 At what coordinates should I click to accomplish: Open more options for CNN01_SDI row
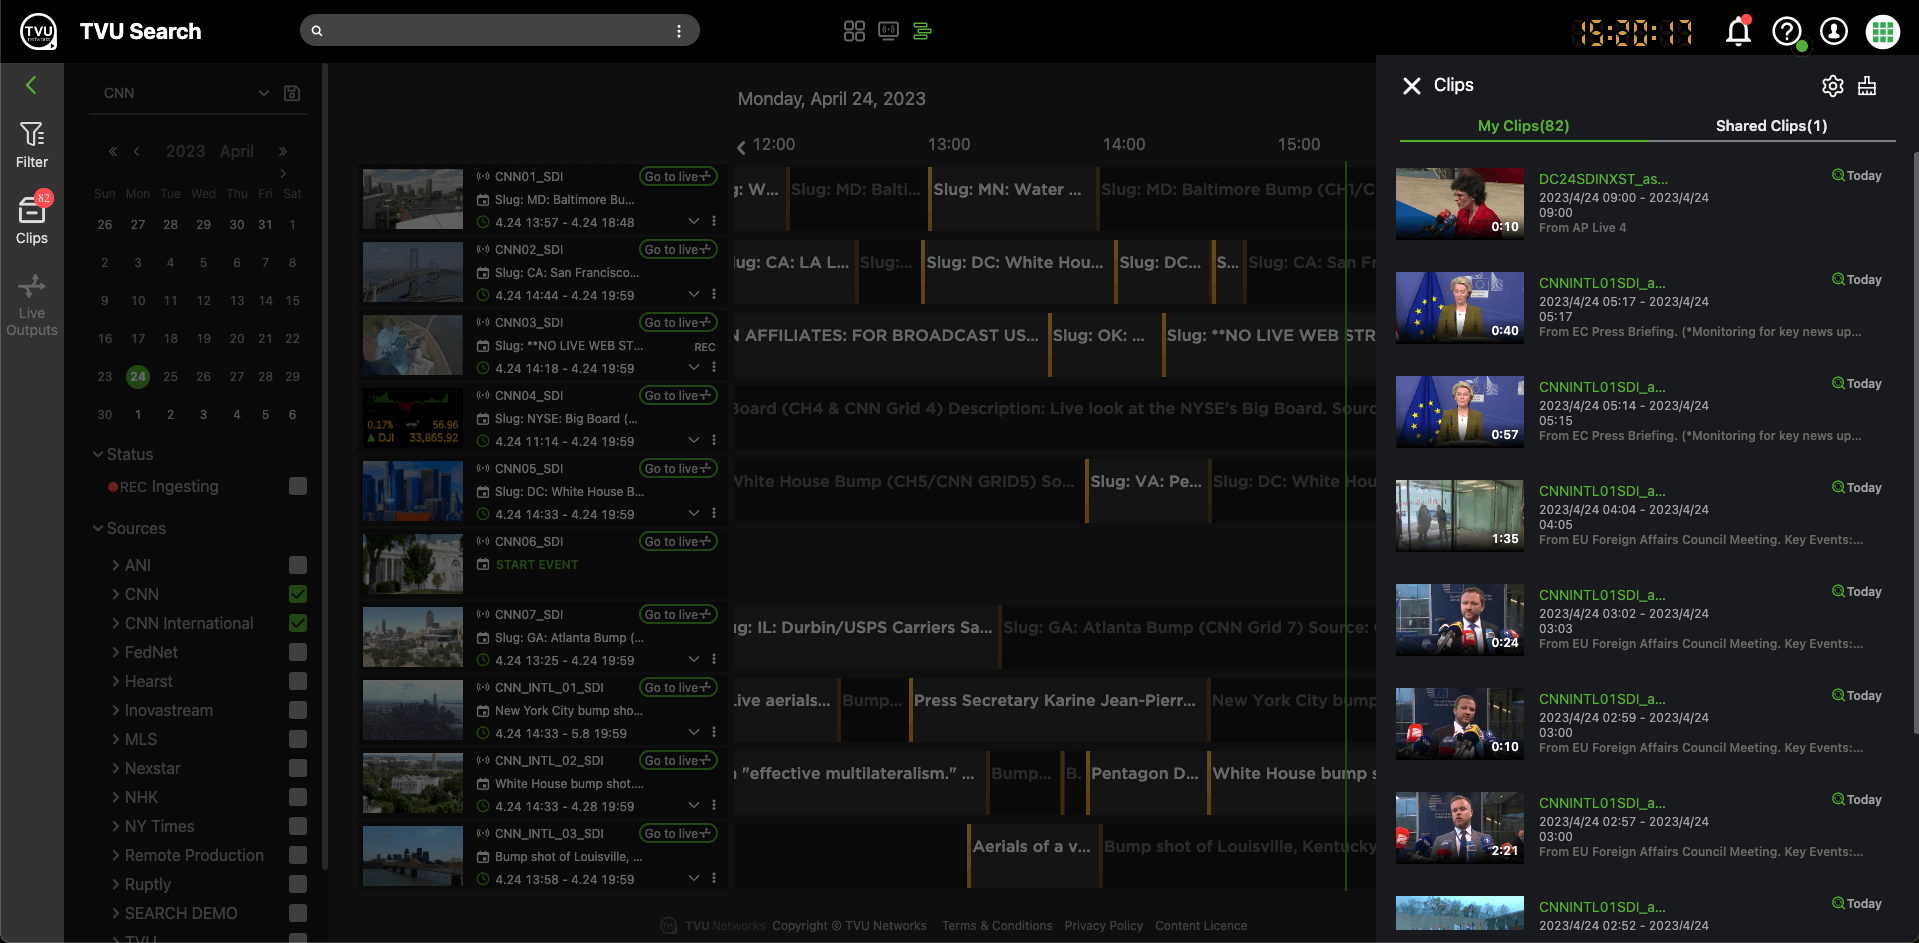pyautogui.click(x=713, y=221)
